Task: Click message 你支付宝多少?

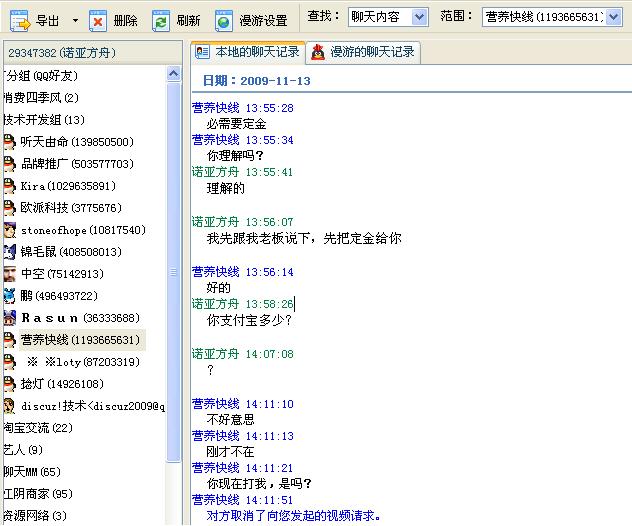Action: (x=249, y=320)
